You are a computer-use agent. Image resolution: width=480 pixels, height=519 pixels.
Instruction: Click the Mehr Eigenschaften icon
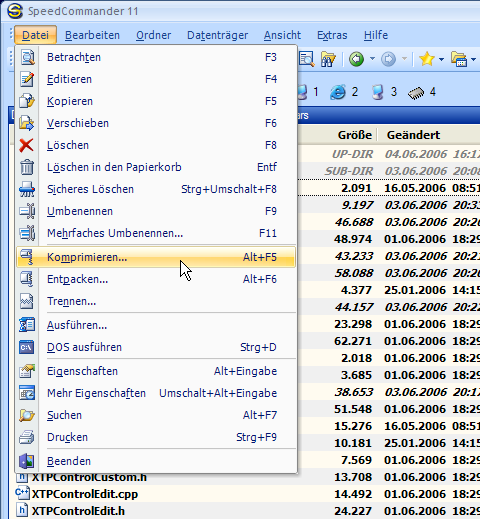pyautogui.click(x=27, y=393)
